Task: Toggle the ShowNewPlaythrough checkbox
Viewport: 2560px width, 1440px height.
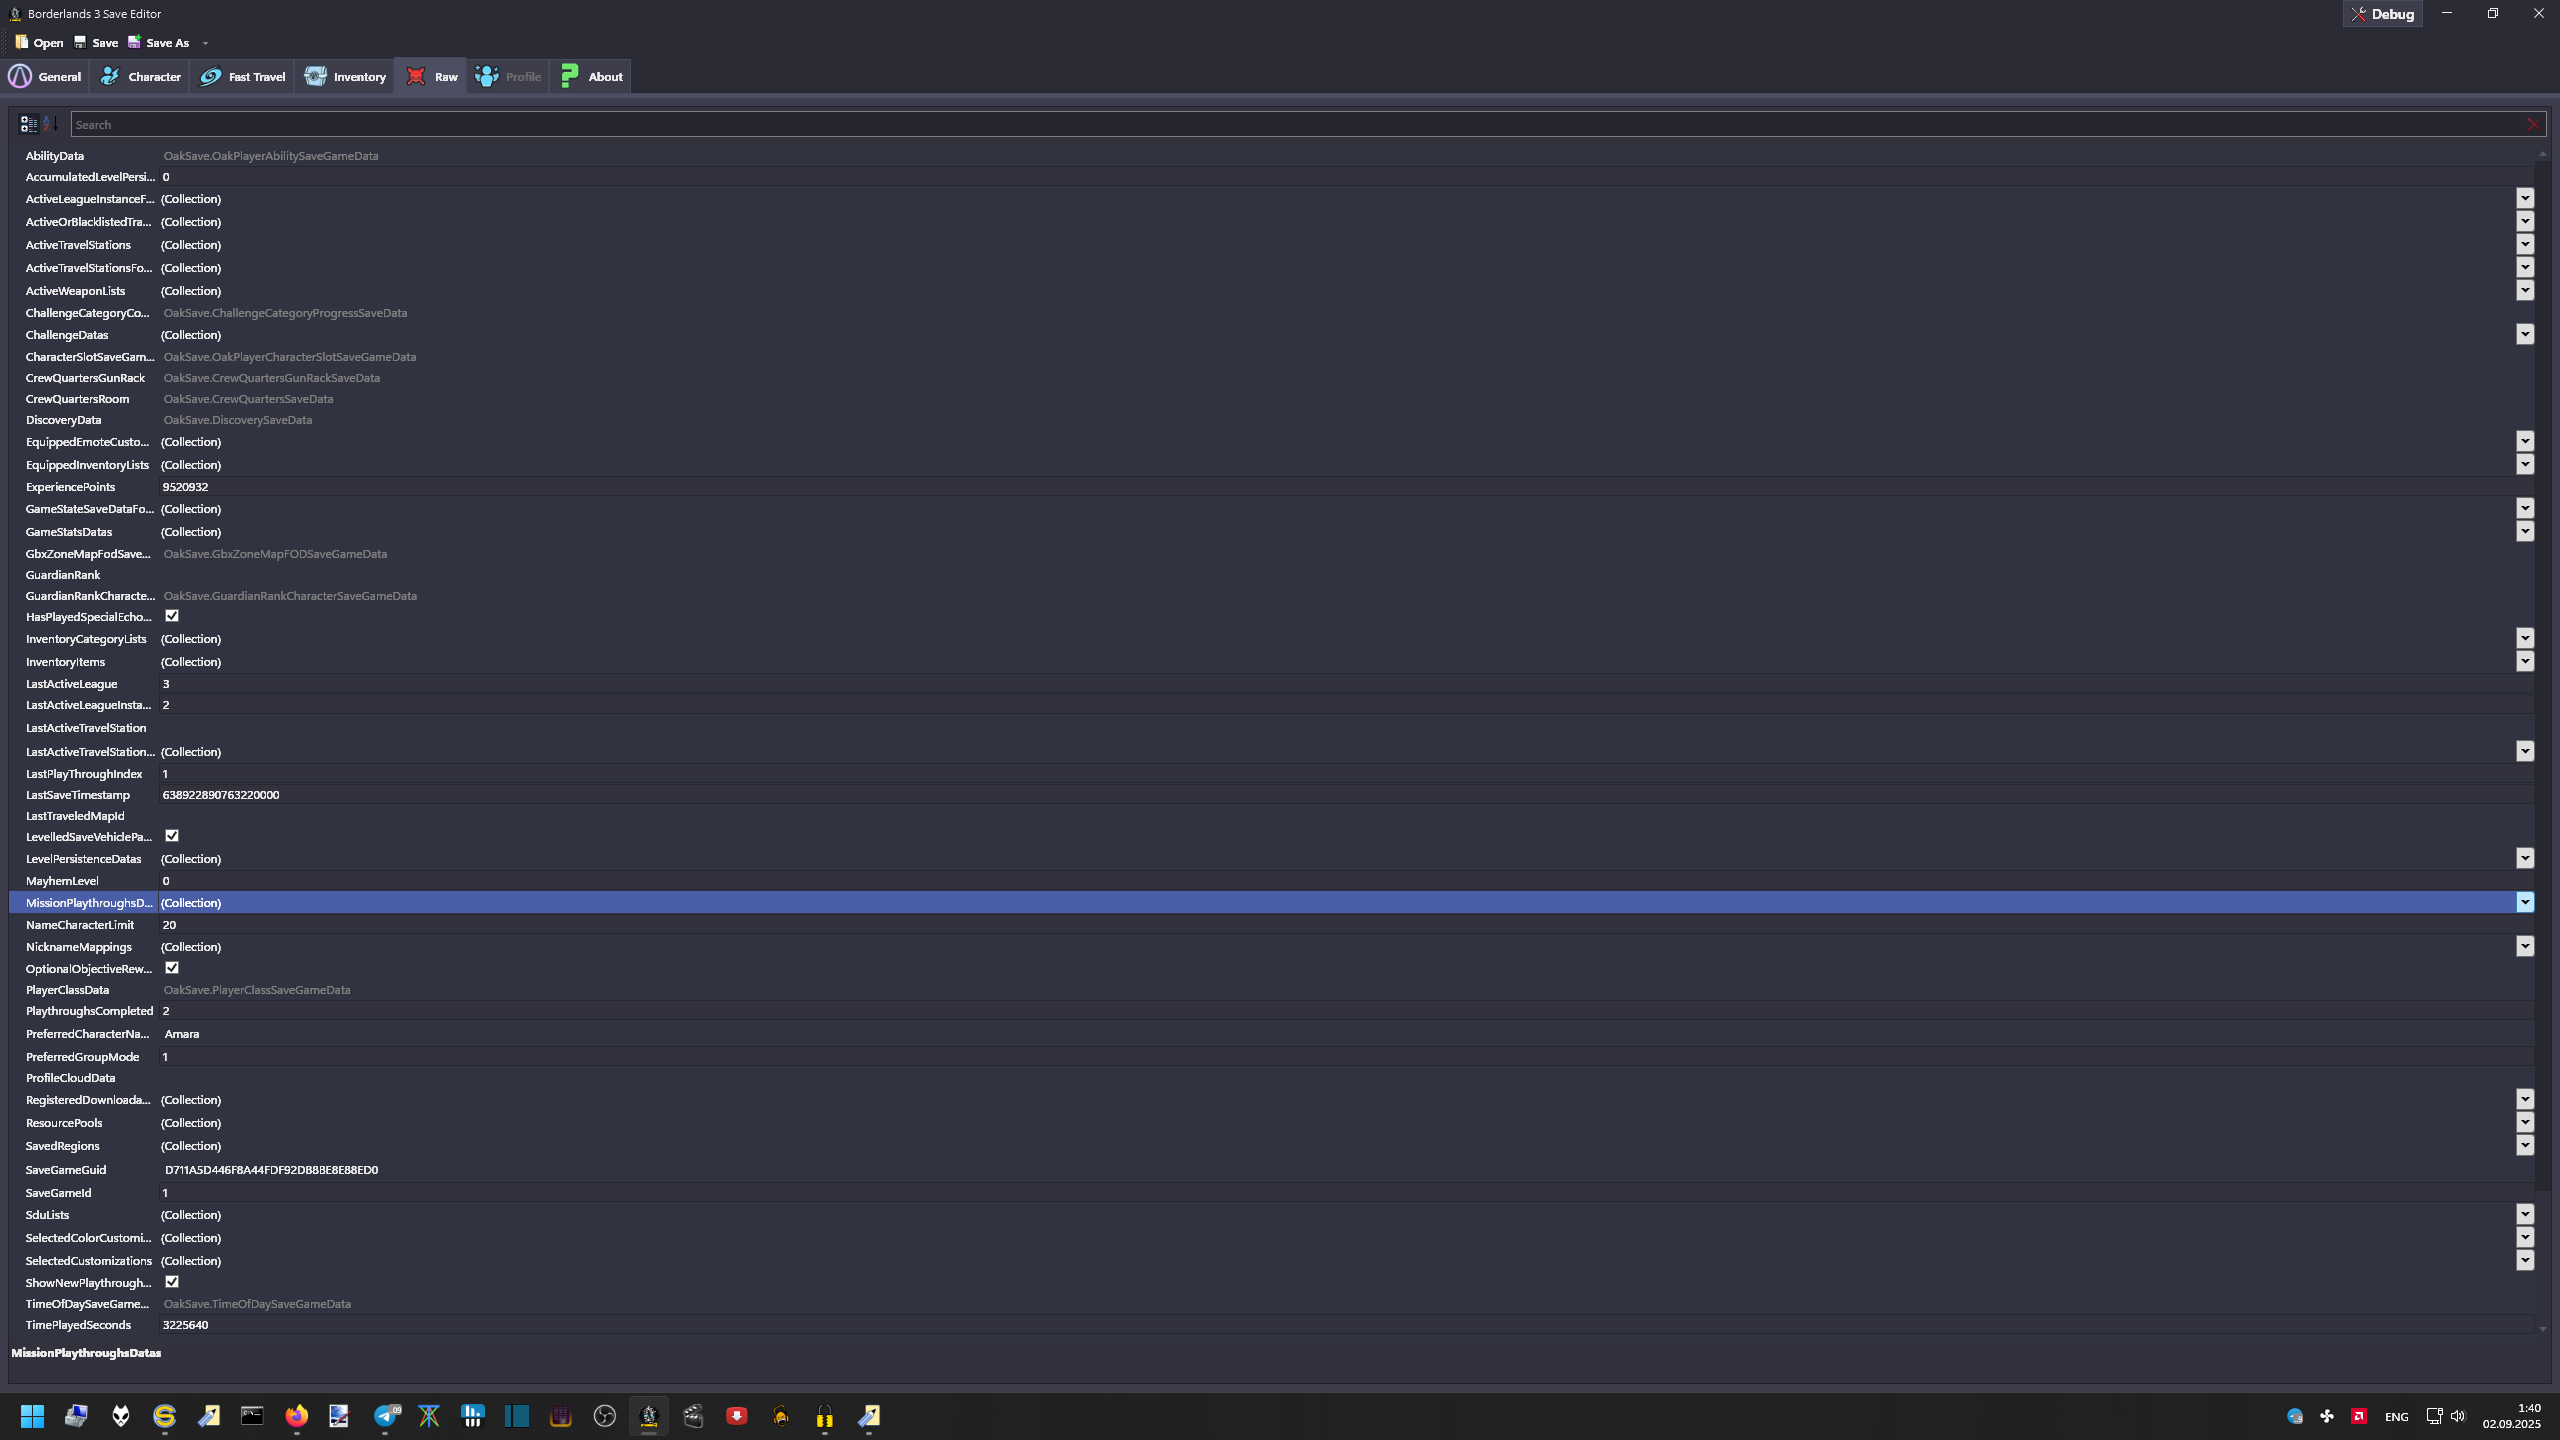Action: (172, 1282)
